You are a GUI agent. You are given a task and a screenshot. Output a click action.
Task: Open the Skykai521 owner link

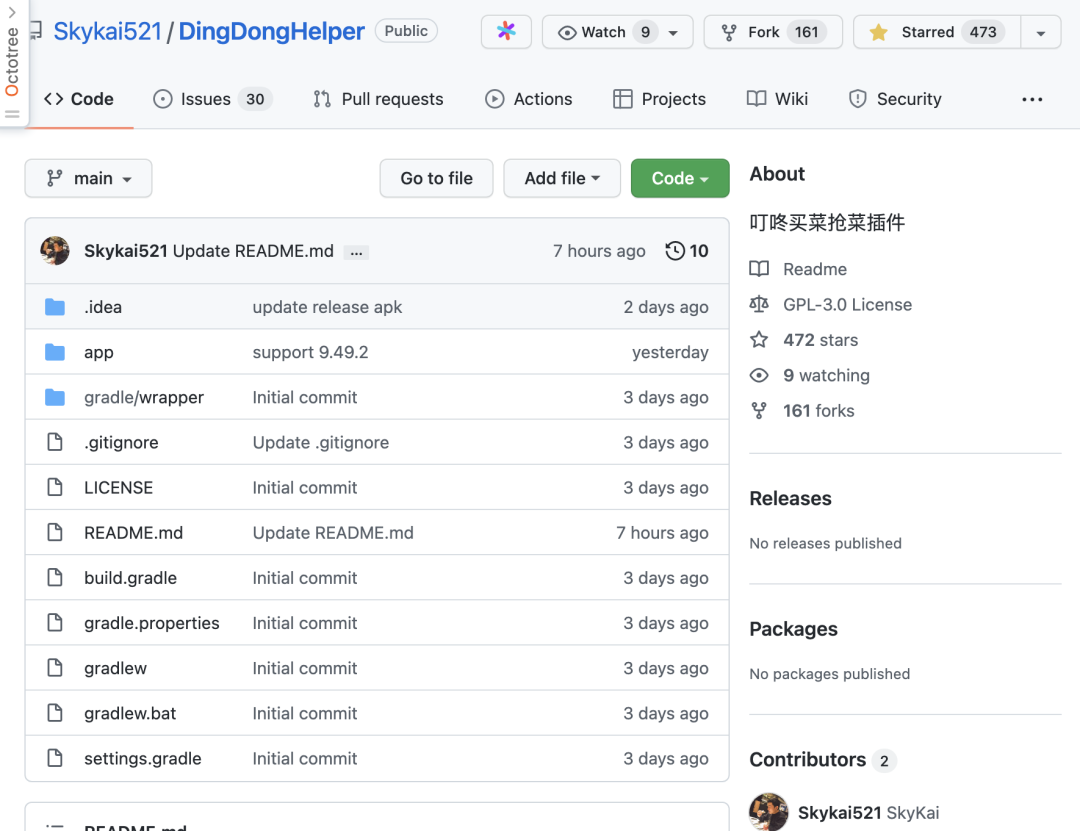[107, 31]
